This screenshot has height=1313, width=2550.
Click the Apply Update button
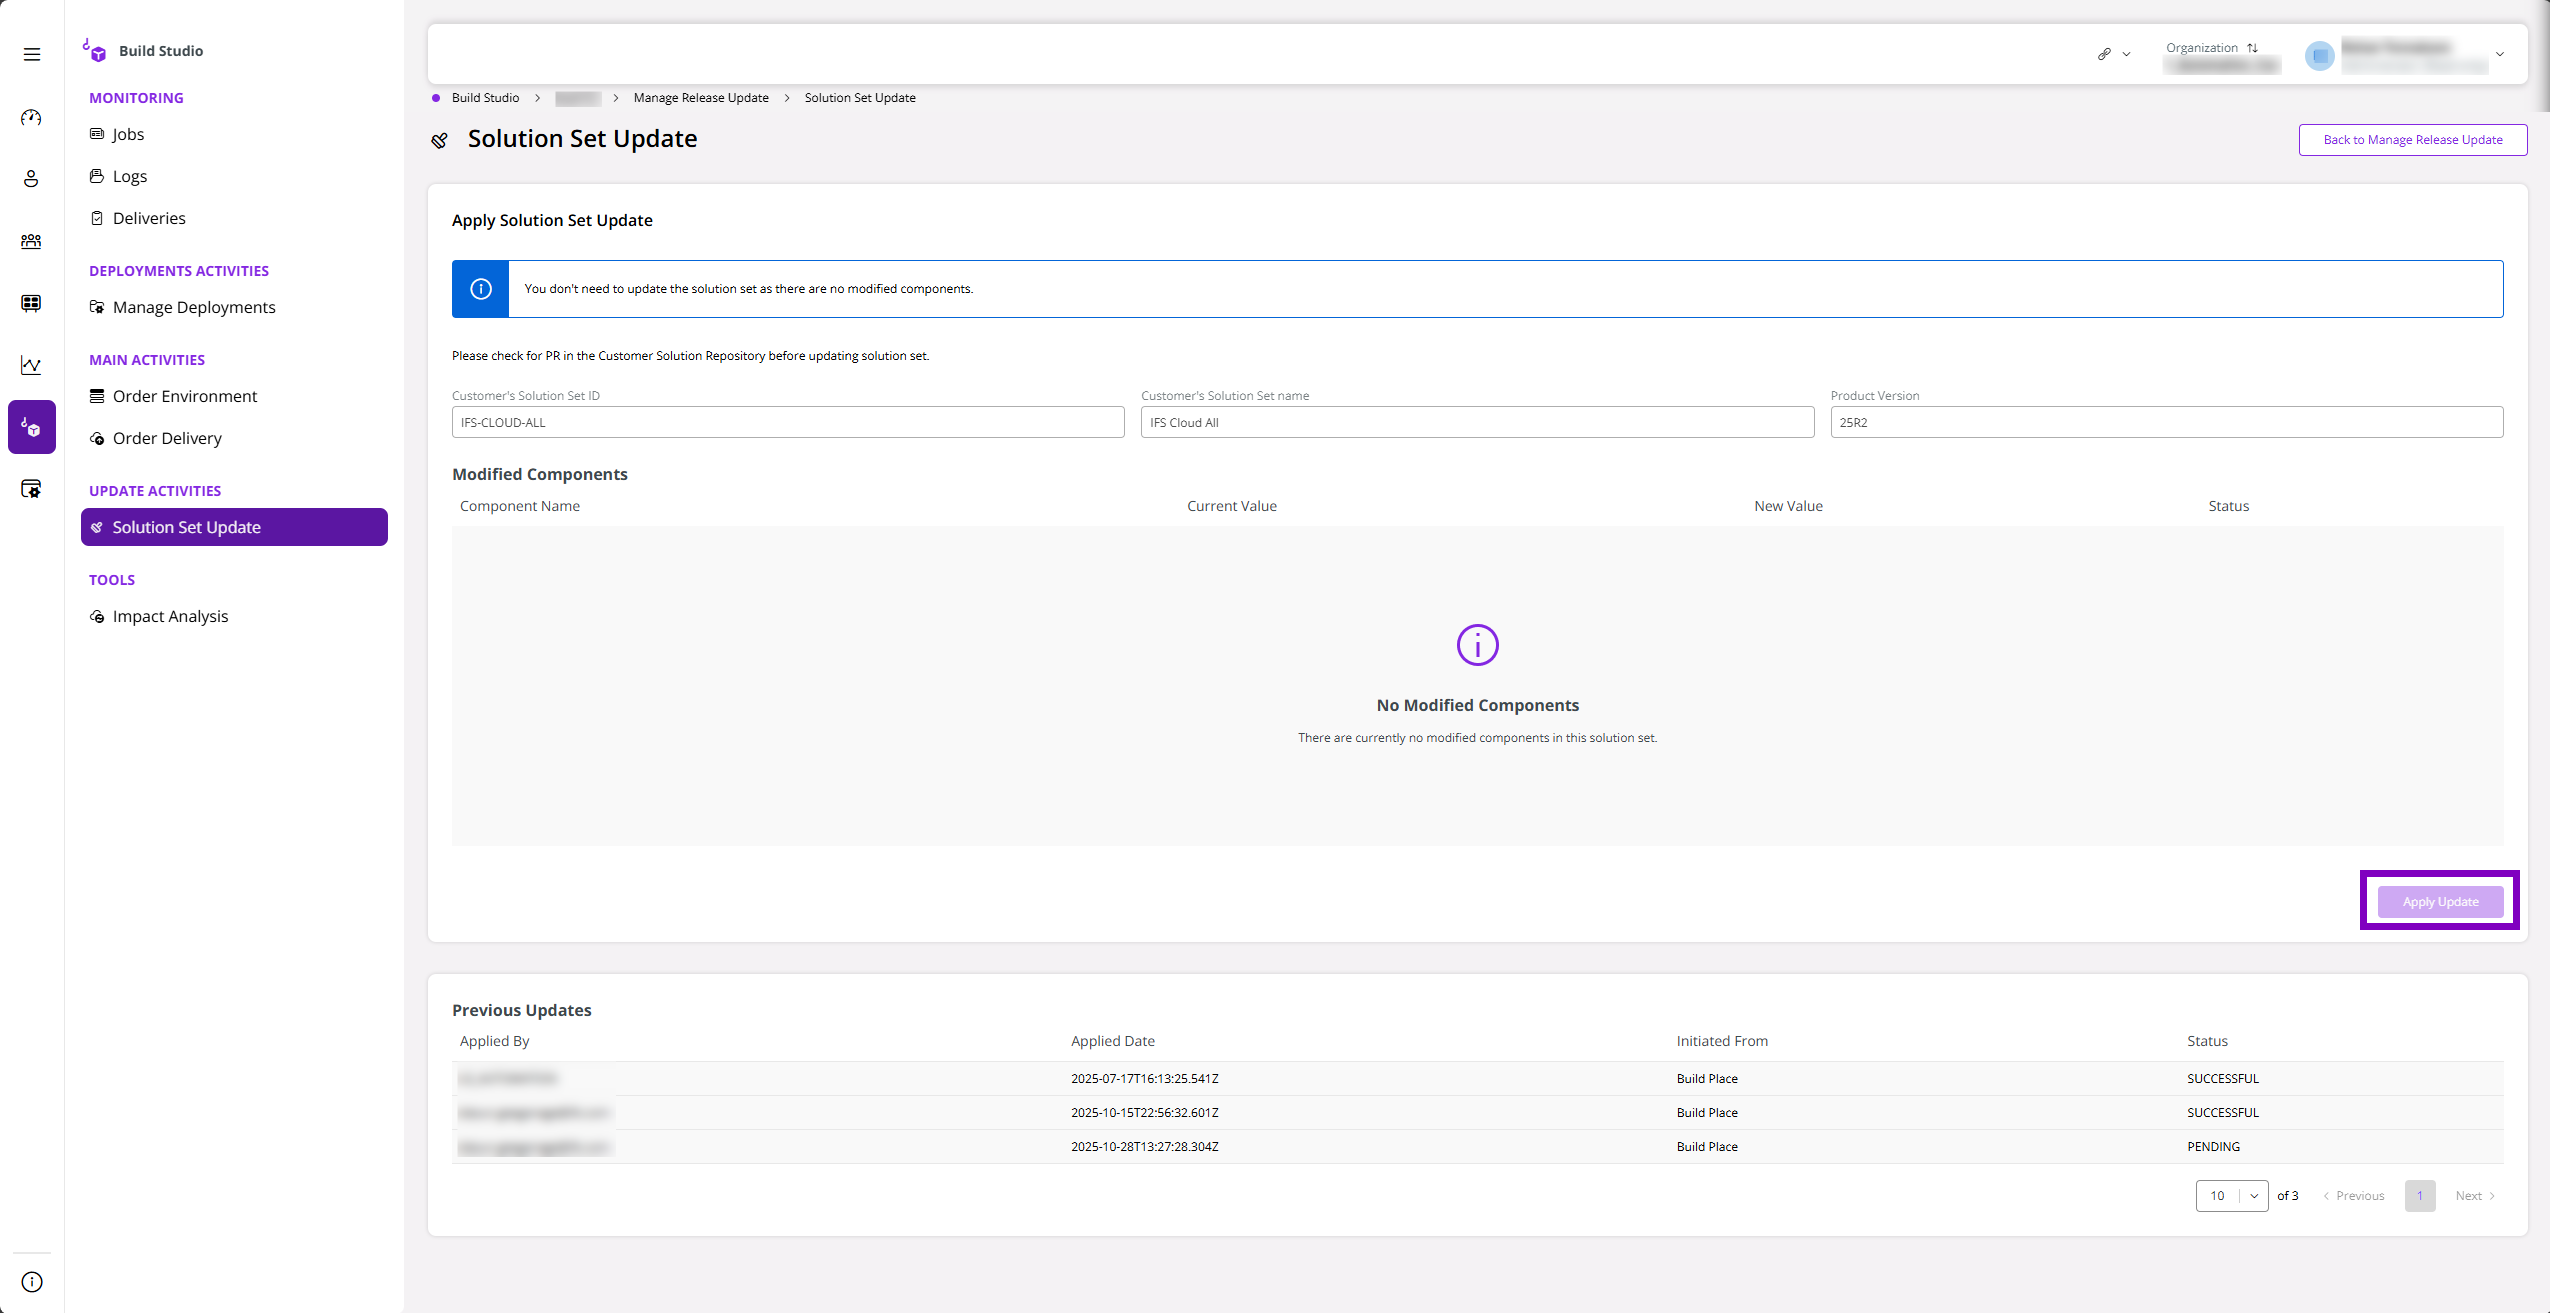click(x=2438, y=900)
